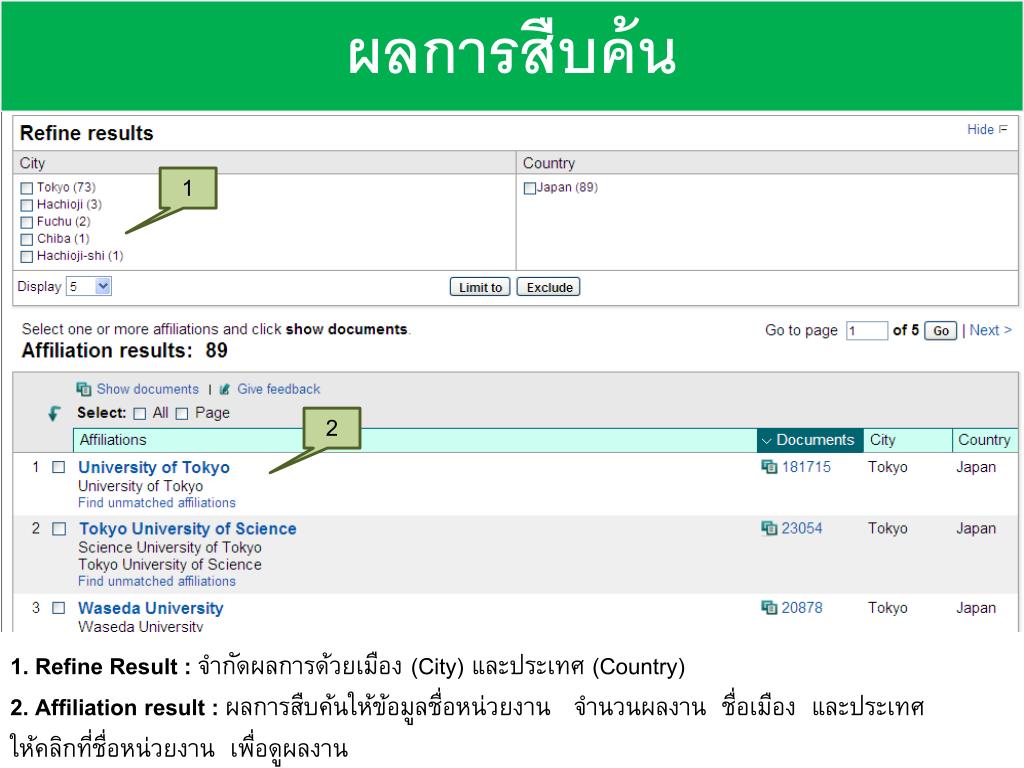The width and height of the screenshot is (1024, 768).
Task: Click the Hide refine results link
Action: 980,129
